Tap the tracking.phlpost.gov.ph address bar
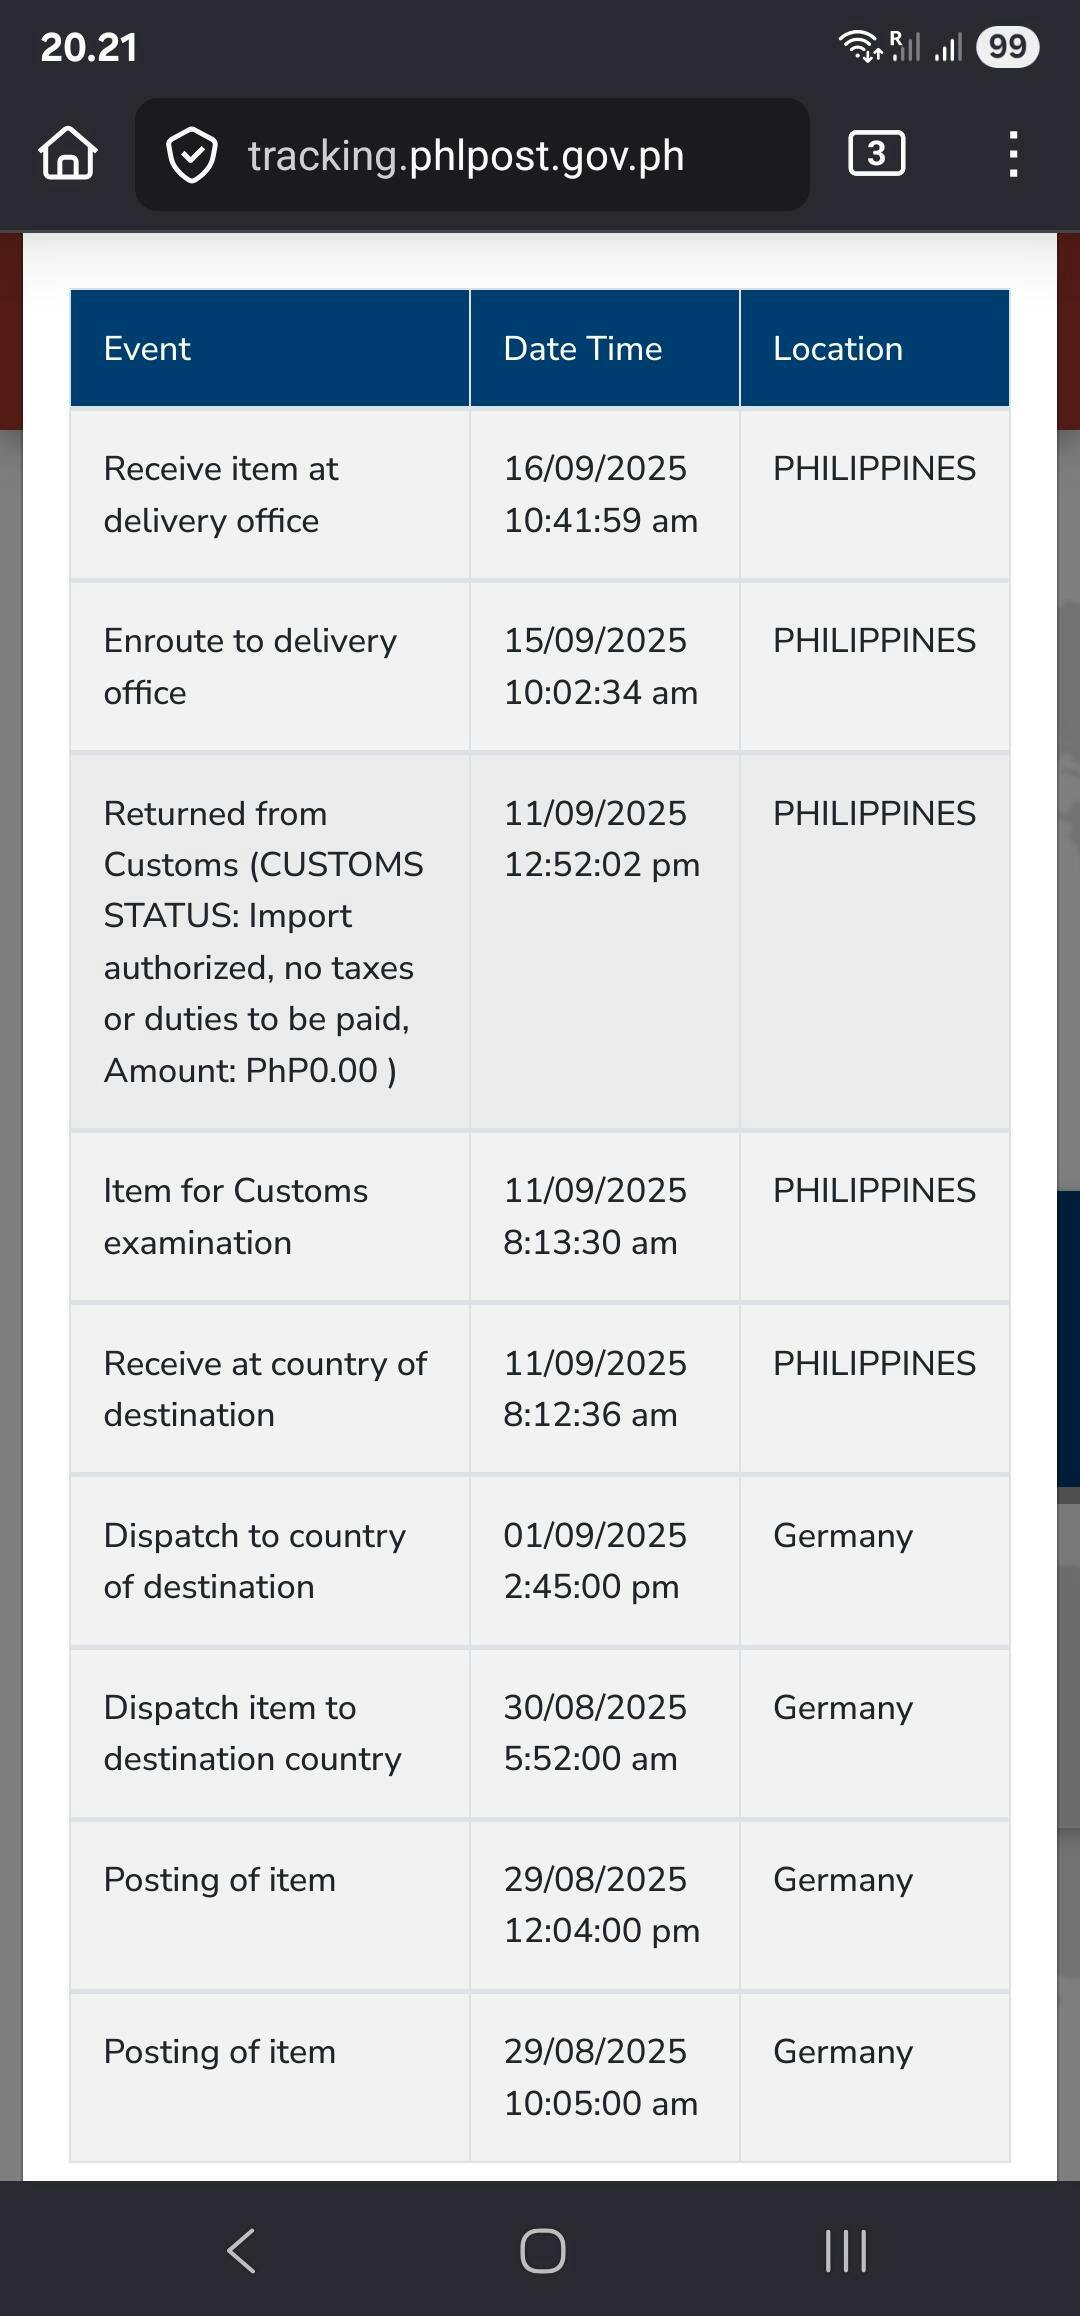Image resolution: width=1080 pixels, height=2316 pixels. pos(466,155)
